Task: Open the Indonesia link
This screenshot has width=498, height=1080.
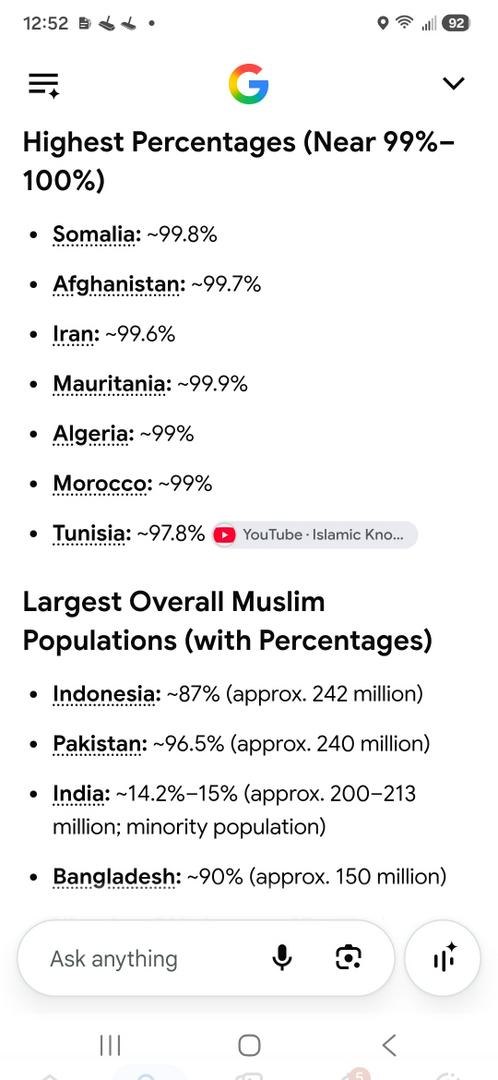Action: pos(107,694)
